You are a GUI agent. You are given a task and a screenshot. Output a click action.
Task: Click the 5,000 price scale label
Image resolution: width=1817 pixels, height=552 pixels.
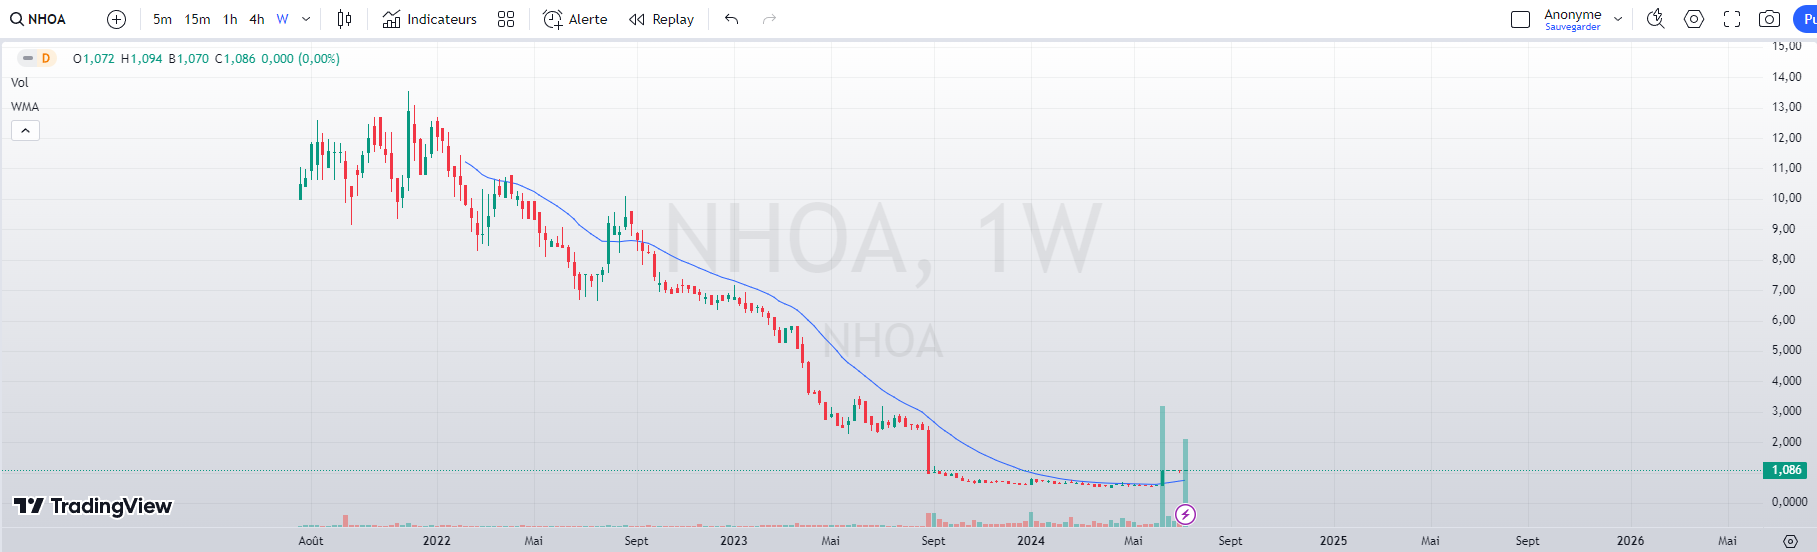tap(1787, 350)
